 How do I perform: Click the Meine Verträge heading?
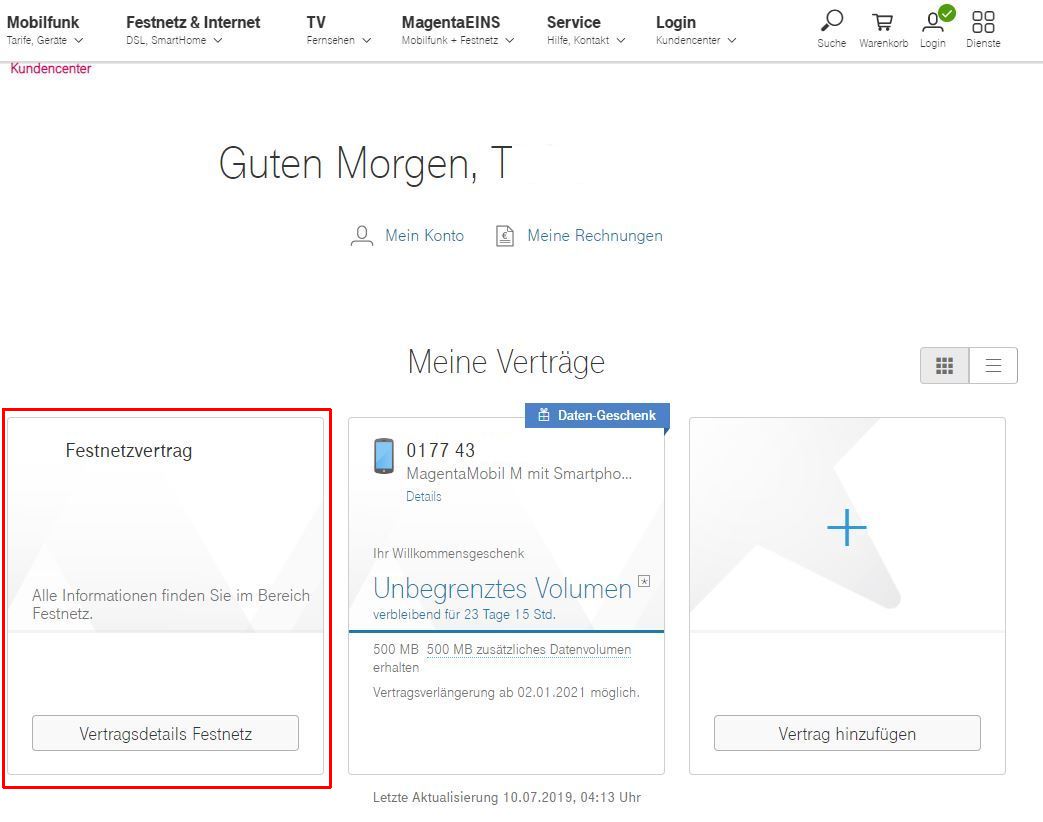tap(506, 362)
